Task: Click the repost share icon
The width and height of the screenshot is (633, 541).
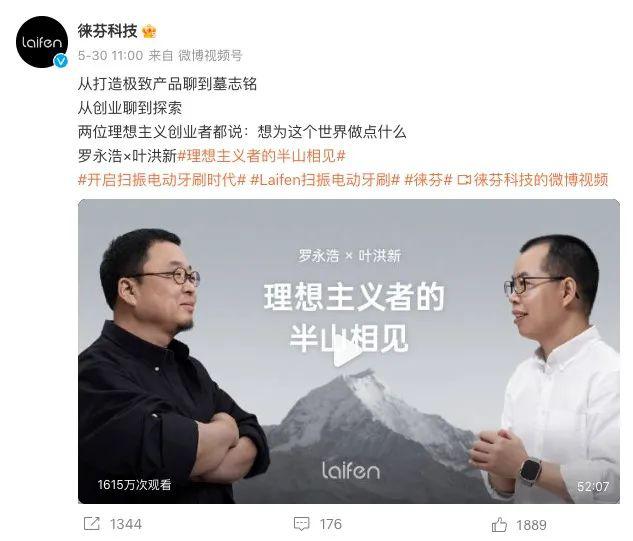Action: 91,524
